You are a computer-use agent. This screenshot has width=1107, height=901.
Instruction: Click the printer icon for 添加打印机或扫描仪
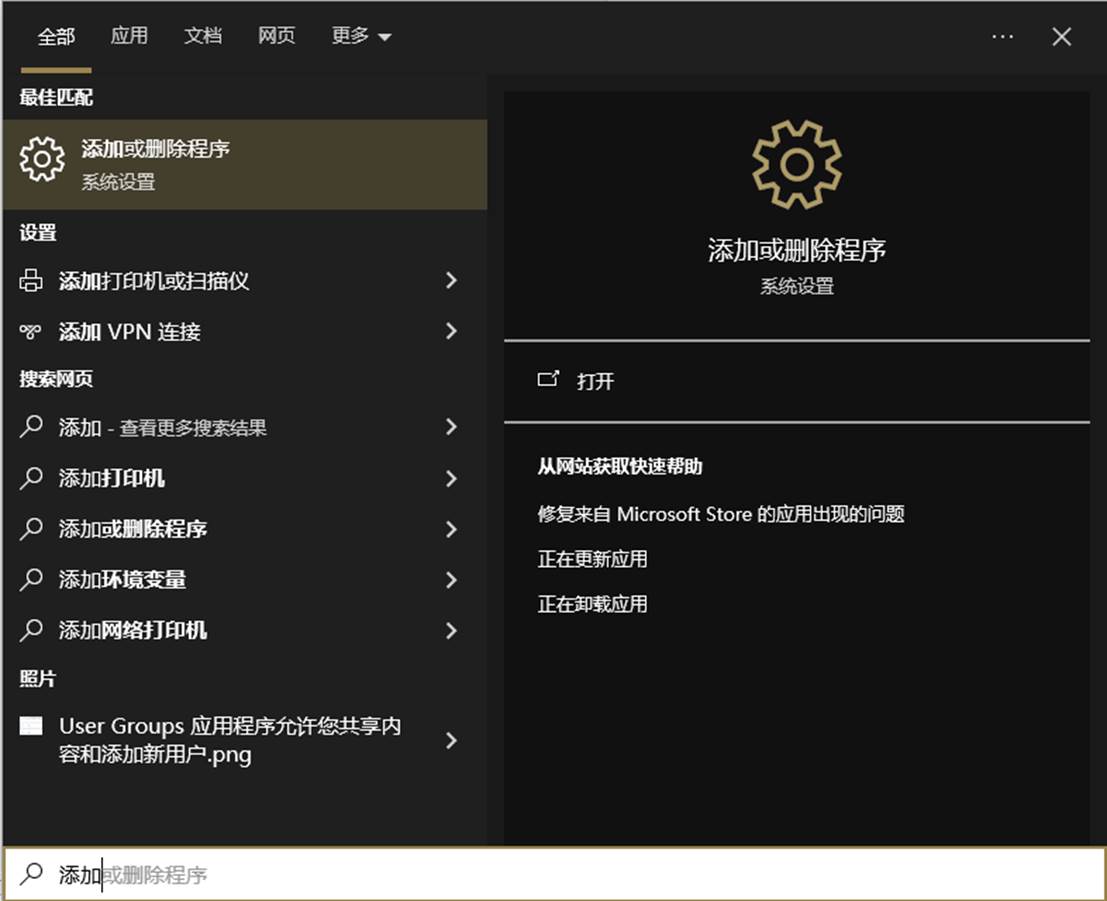click(31, 280)
